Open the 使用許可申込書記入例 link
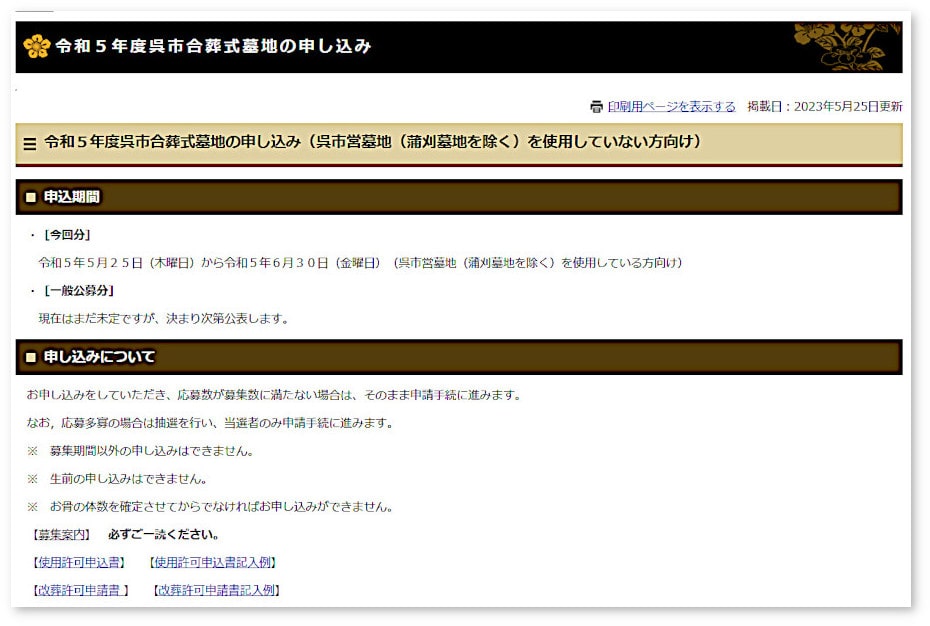930x626 pixels. click(x=212, y=563)
